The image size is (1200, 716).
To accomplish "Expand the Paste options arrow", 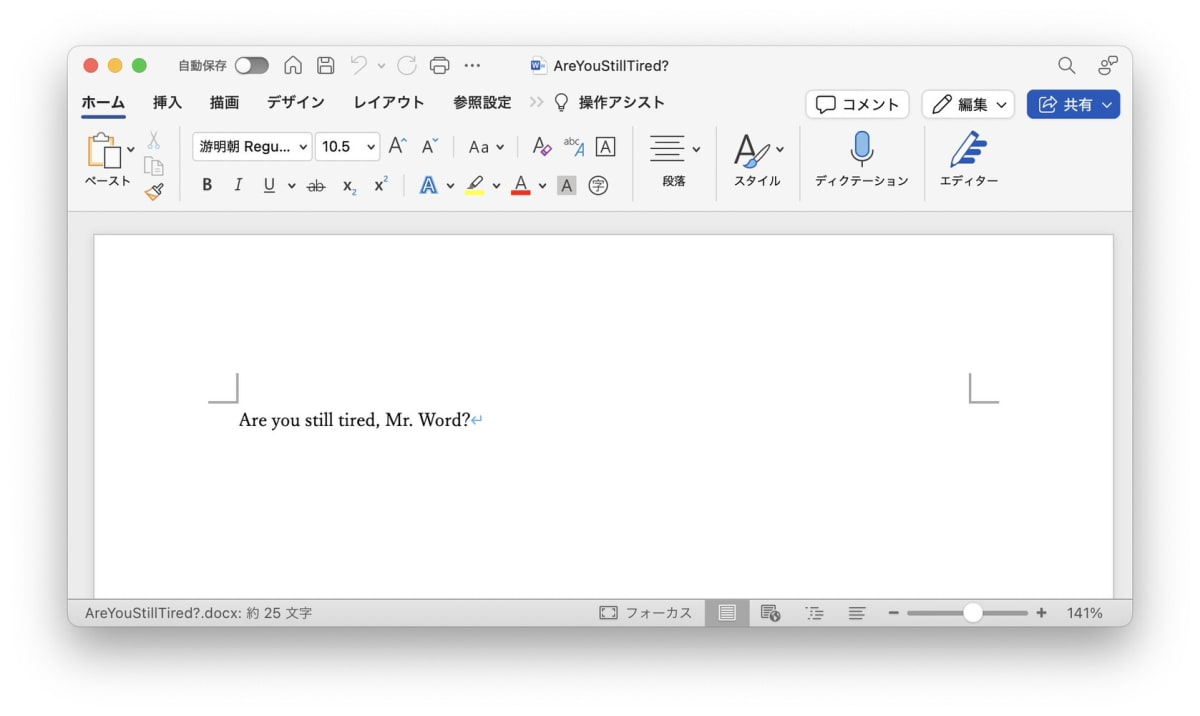I will (131, 150).
